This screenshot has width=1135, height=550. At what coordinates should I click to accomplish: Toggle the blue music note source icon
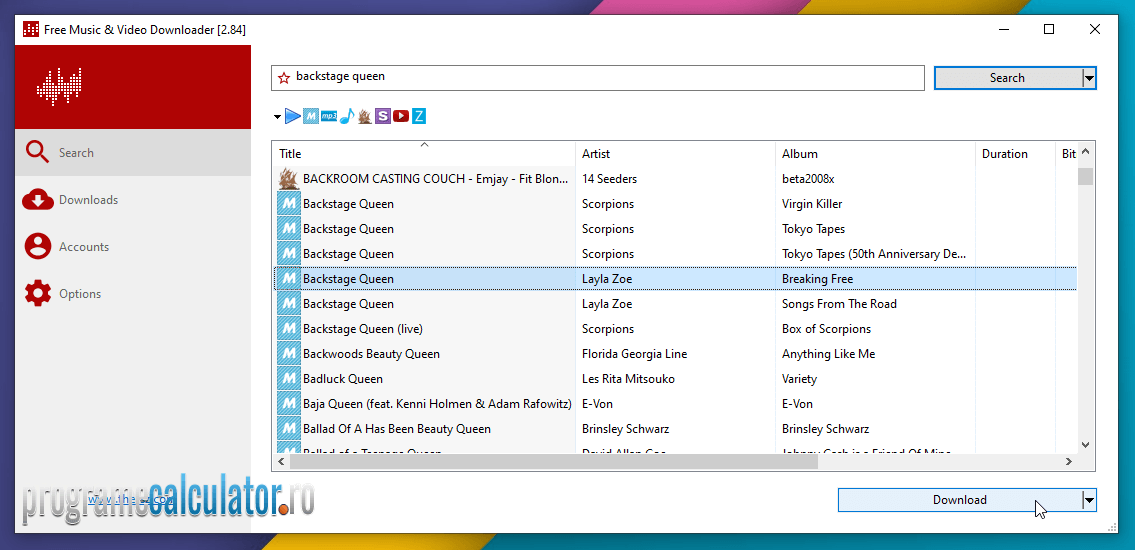coord(347,116)
